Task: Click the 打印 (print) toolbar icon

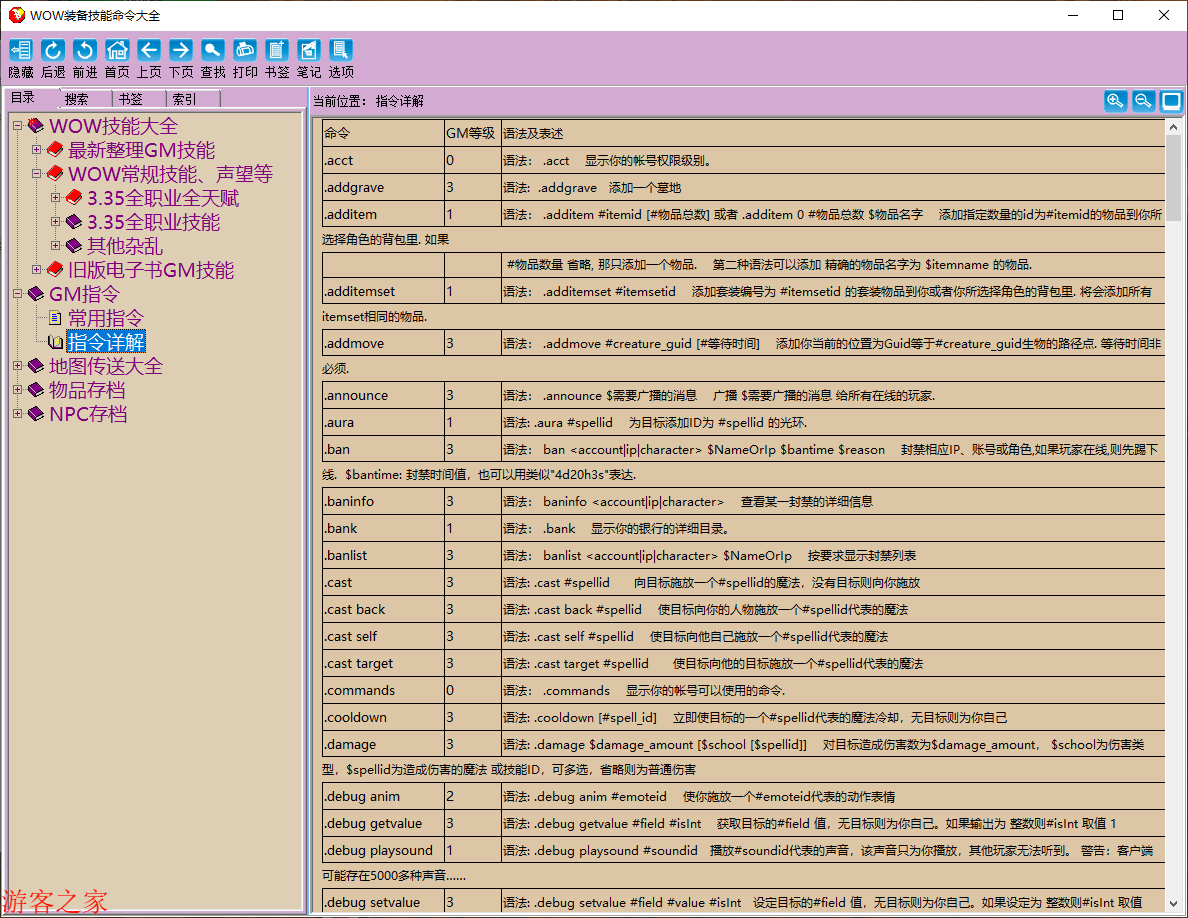Action: 245,50
